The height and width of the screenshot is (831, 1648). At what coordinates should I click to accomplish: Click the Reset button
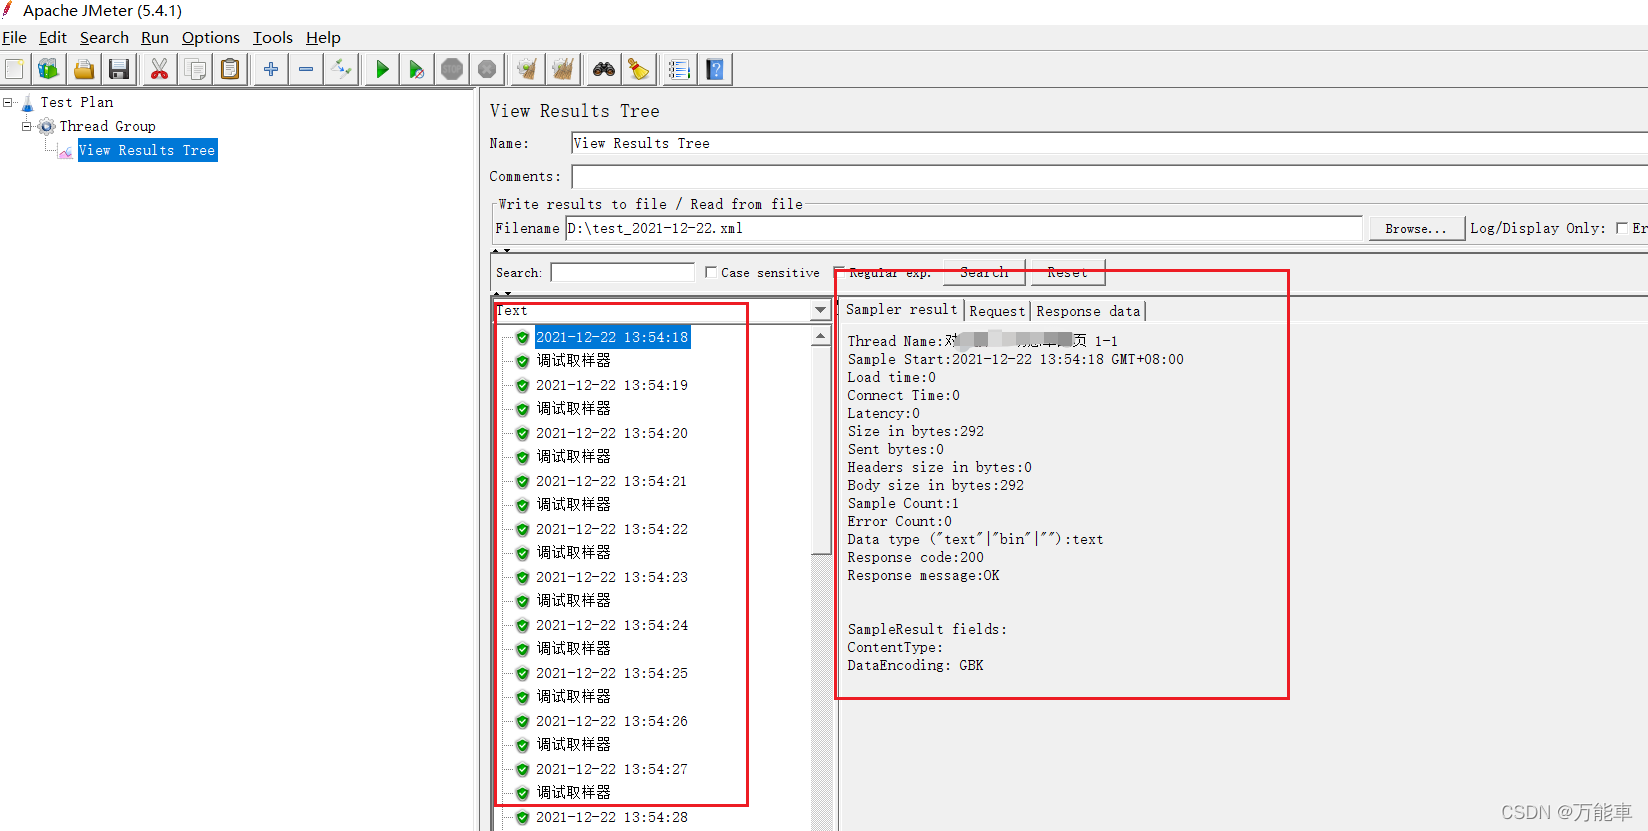(1067, 272)
